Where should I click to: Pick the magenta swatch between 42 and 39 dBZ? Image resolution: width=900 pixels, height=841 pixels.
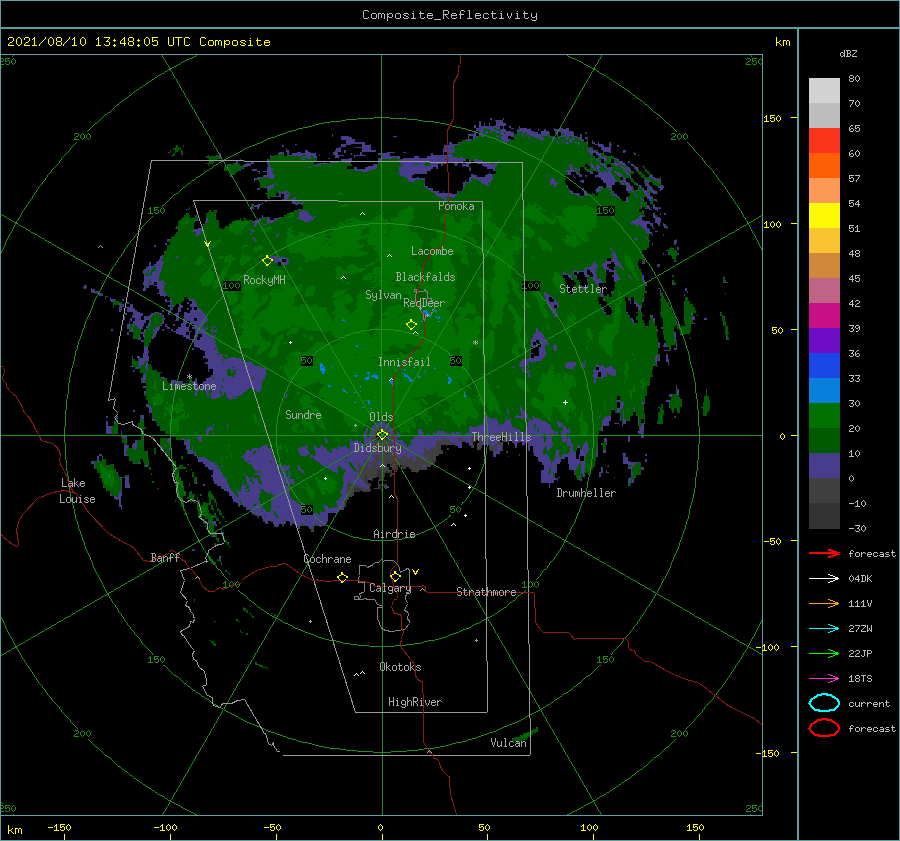pos(824,316)
